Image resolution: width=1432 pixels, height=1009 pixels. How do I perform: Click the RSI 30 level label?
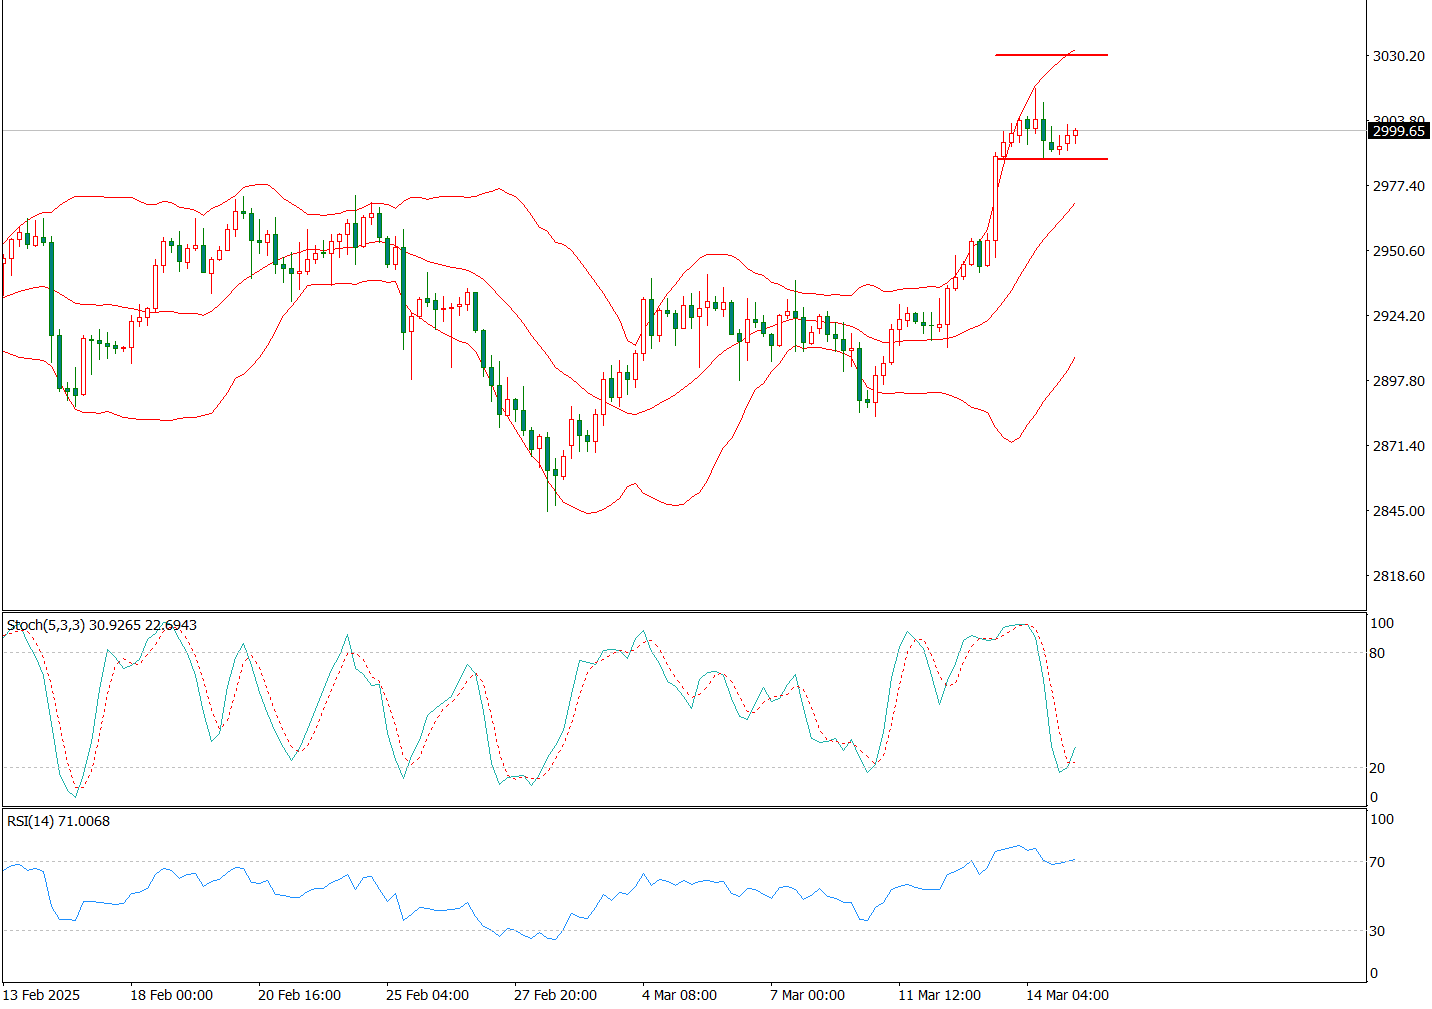1377,931
